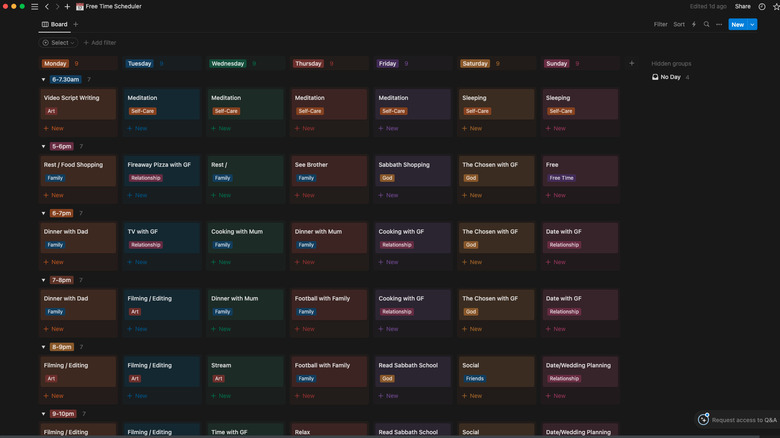Add a new view with plus beside Board
This screenshot has width=780, height=438.
[76, 24]
